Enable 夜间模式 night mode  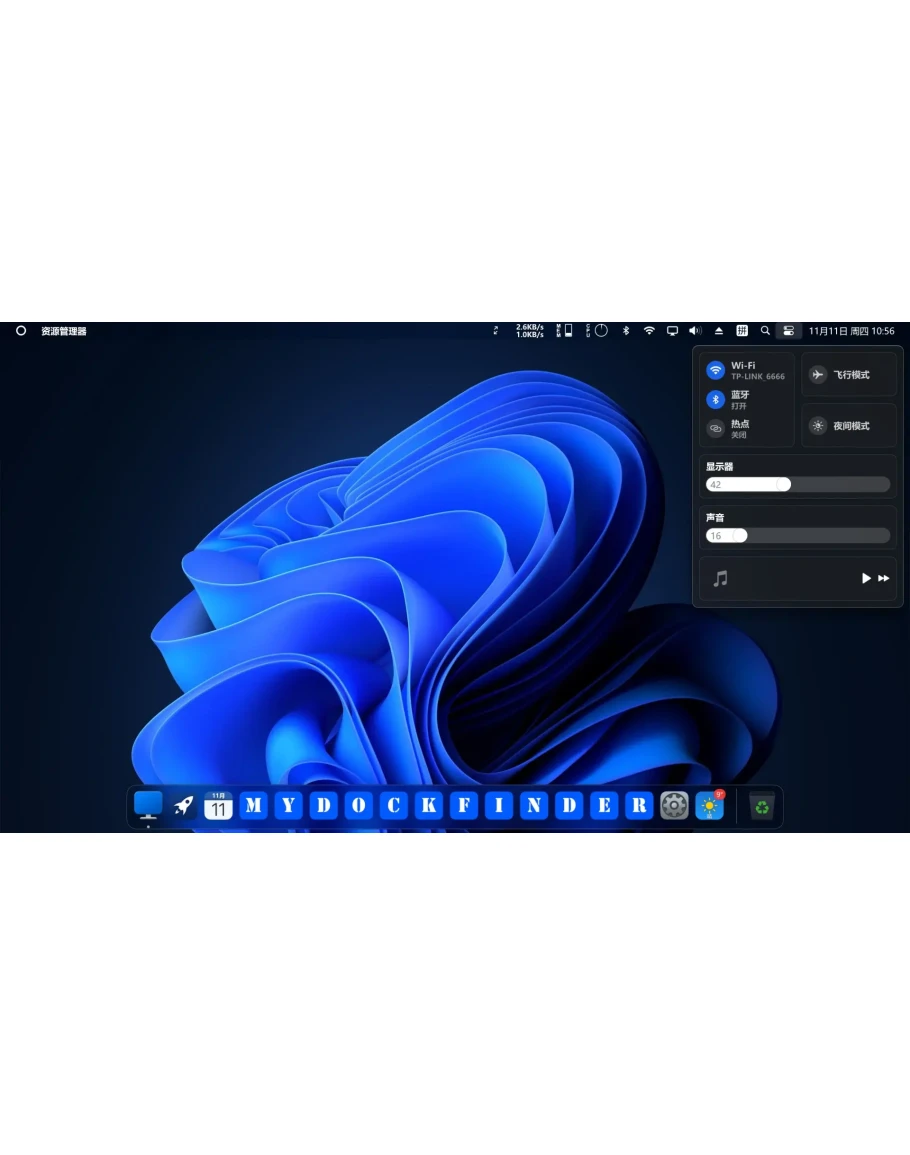[818, 426]
